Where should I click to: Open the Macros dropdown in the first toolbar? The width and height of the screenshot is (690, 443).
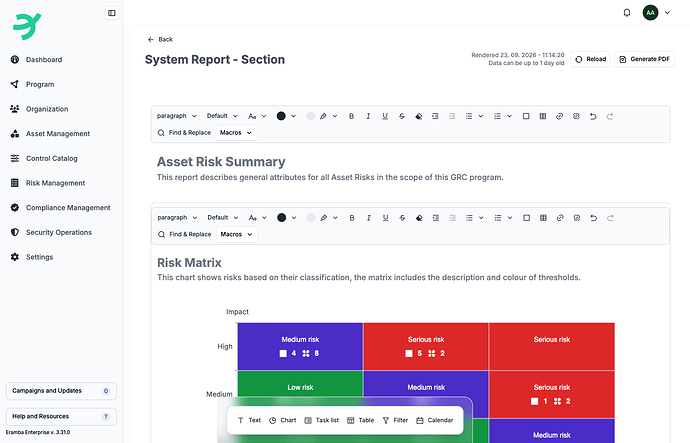(236, 132)
